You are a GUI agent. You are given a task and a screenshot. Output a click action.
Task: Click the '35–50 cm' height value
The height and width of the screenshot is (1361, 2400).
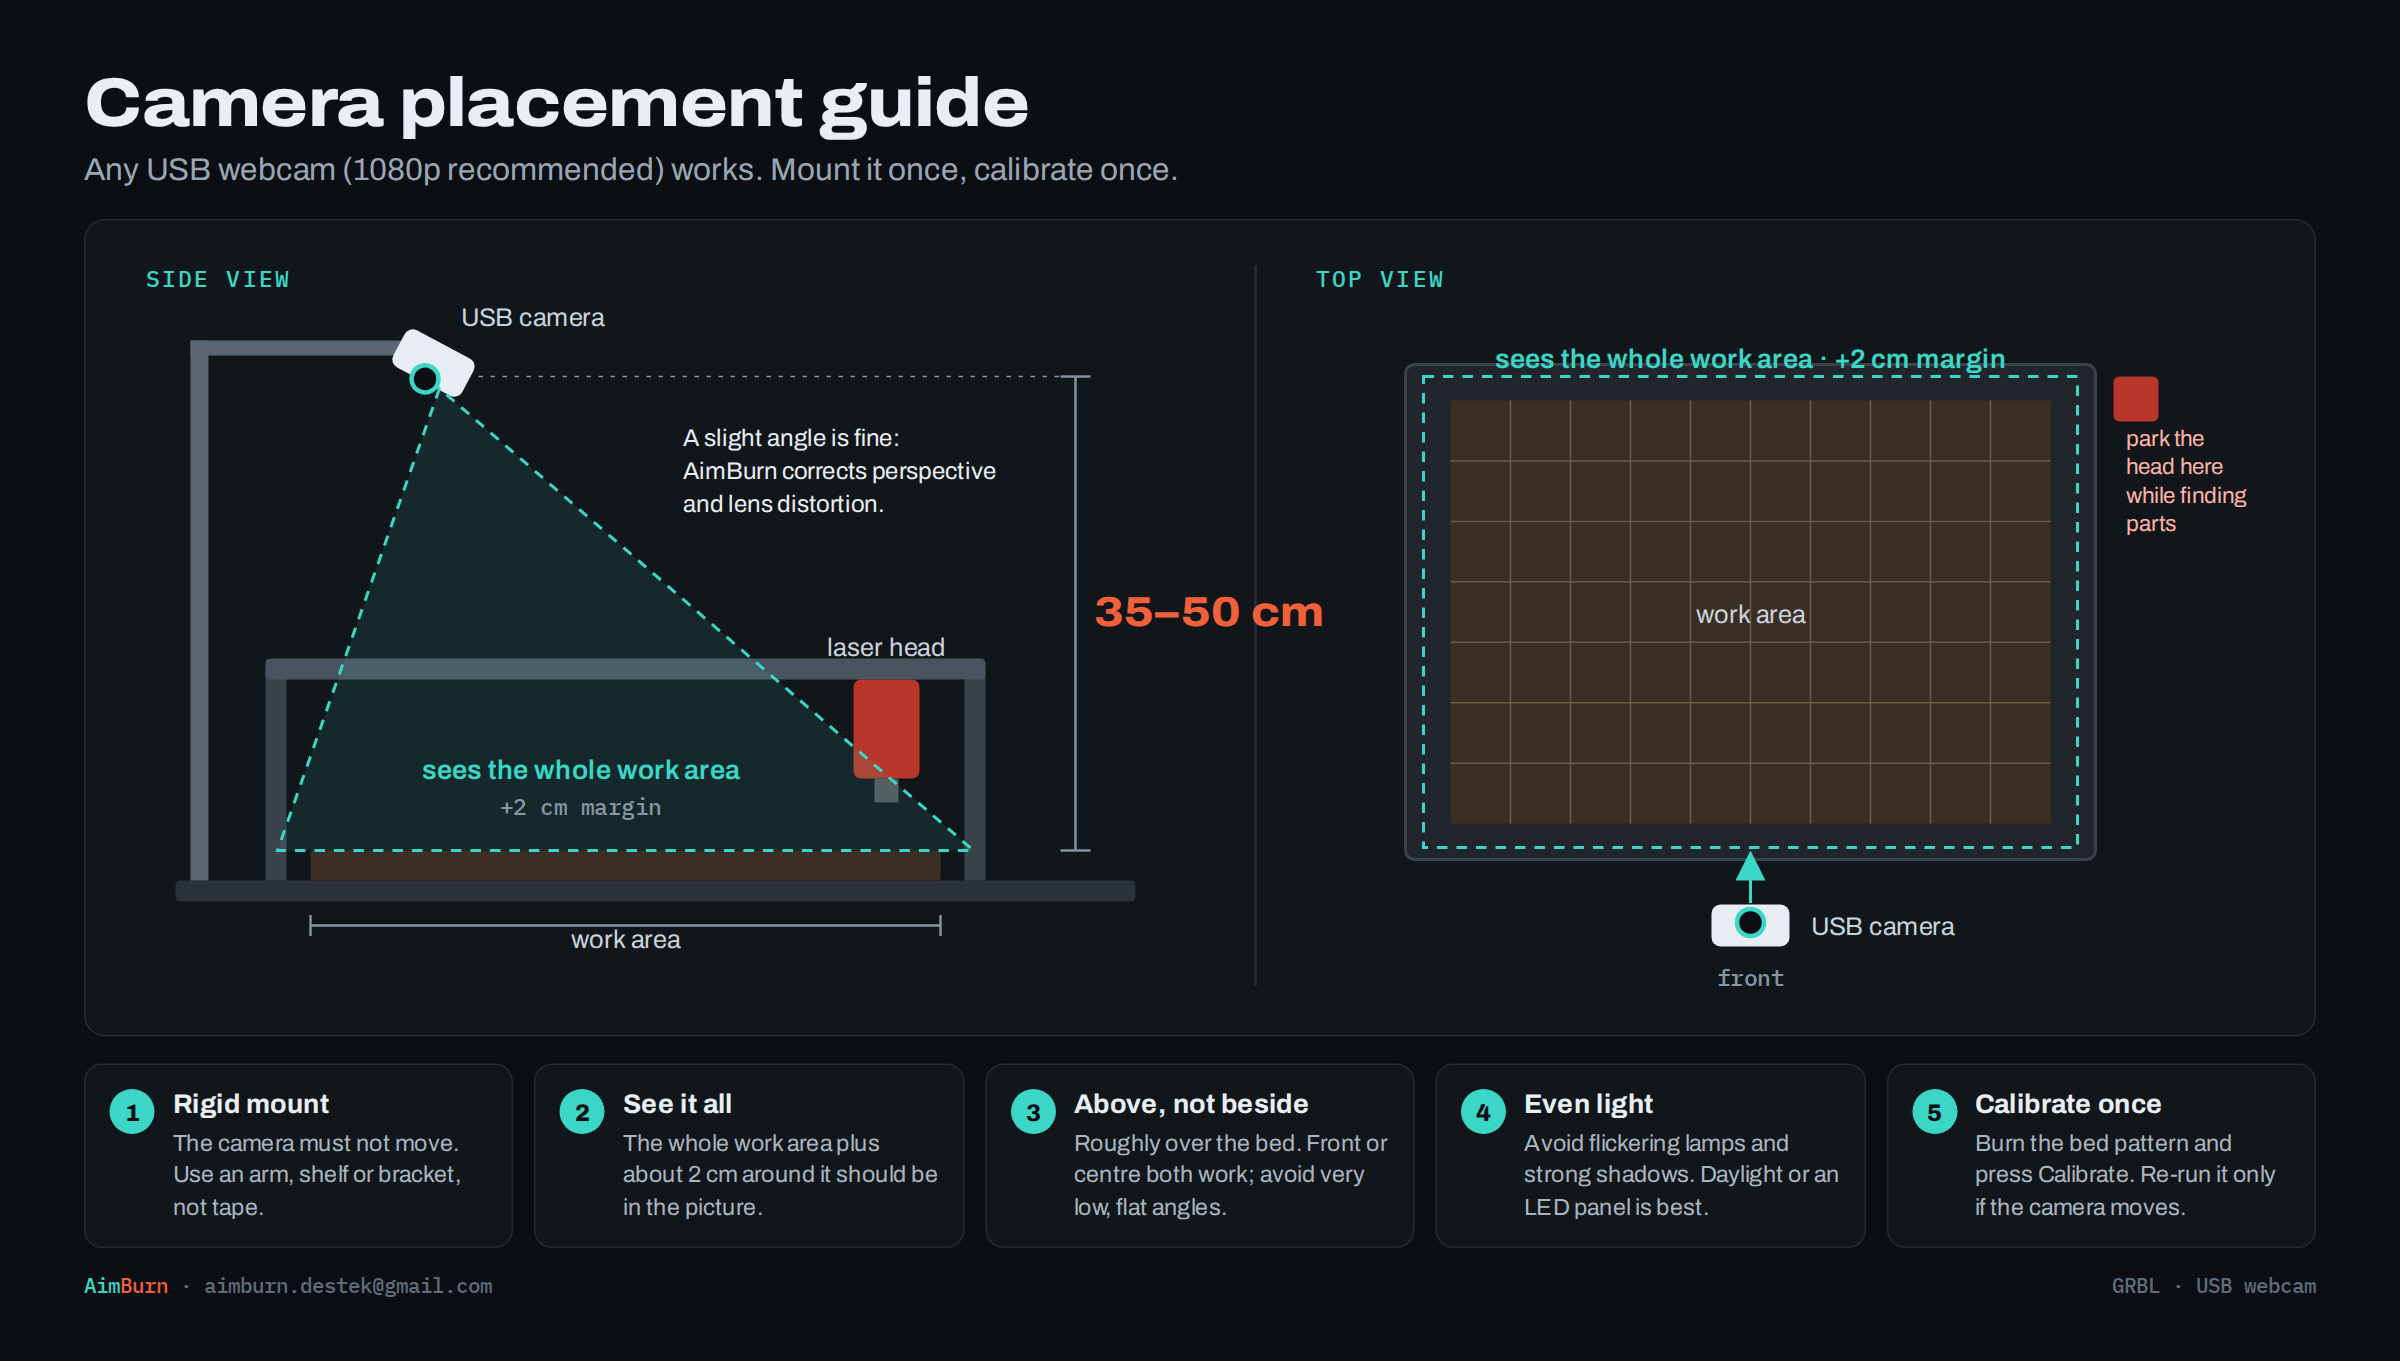pos(1209,612)
